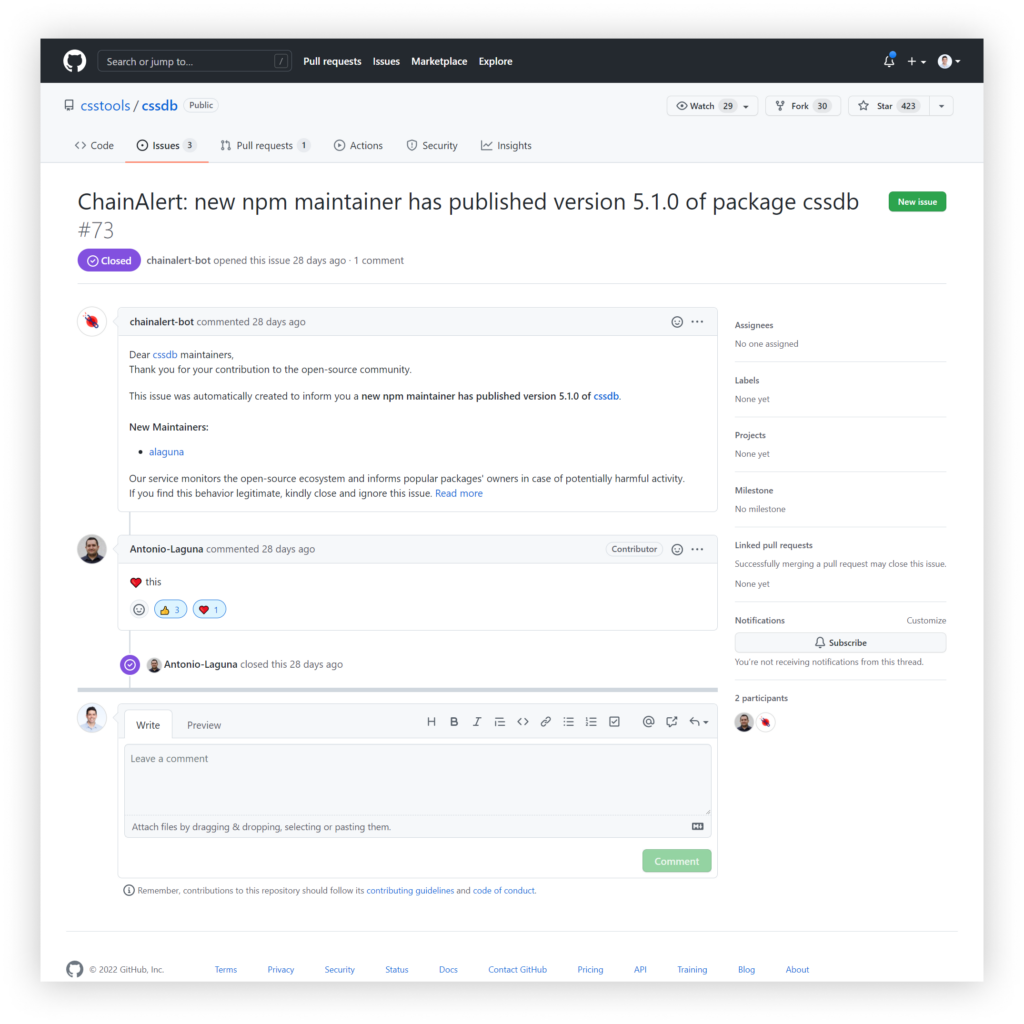Image resolution: width=1024 pixels, height=1024 pixels.
Task: Apply bold formatting in comment toolbar
Action: 454,722
